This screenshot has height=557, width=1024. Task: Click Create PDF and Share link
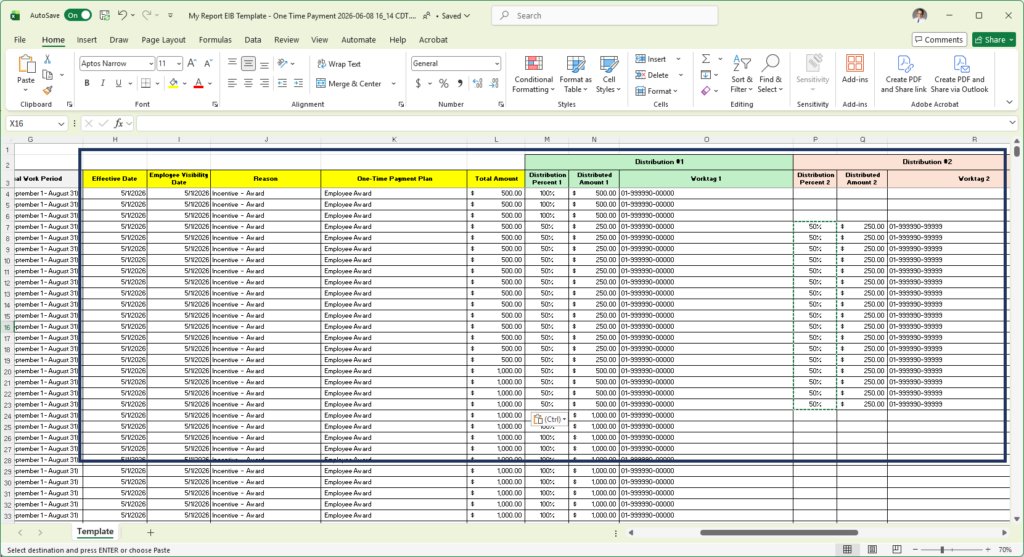click(x=904, y=74)
